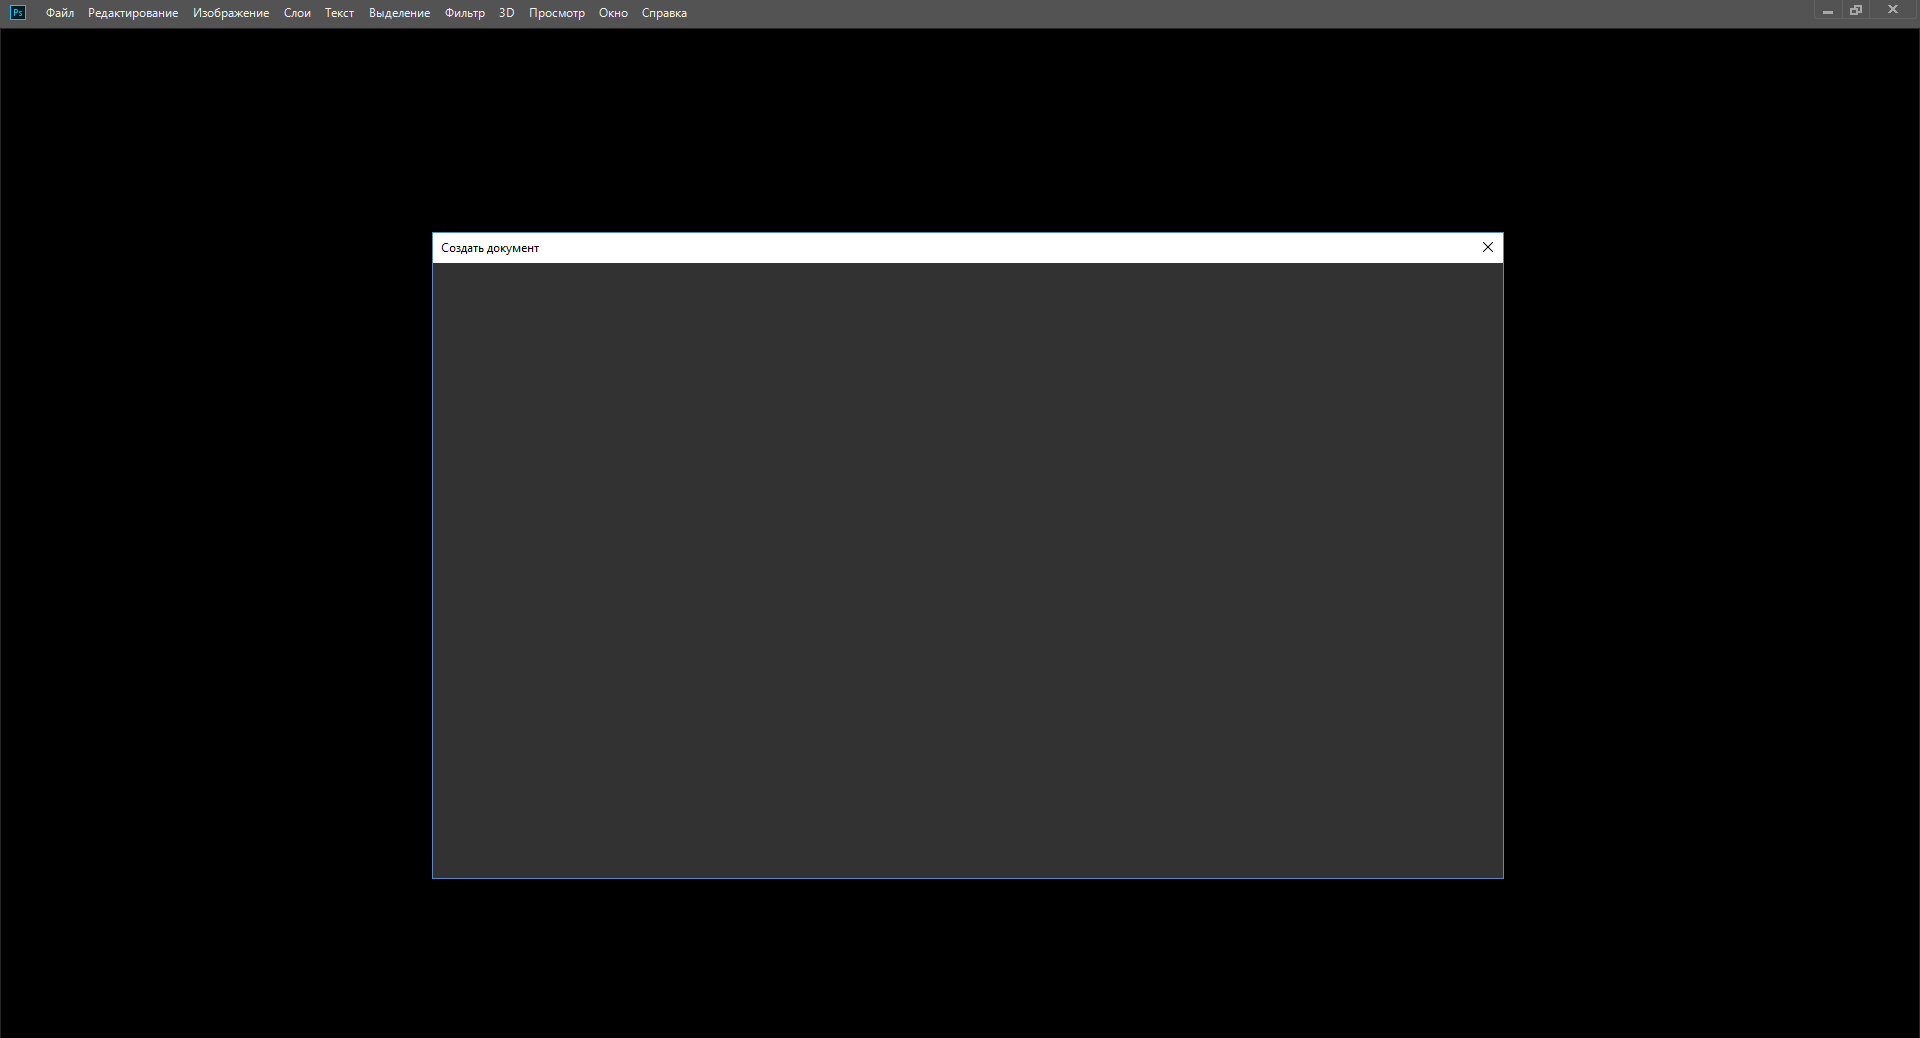Open the Справка menu
1920x1038 pixels.
pos(664,13)
